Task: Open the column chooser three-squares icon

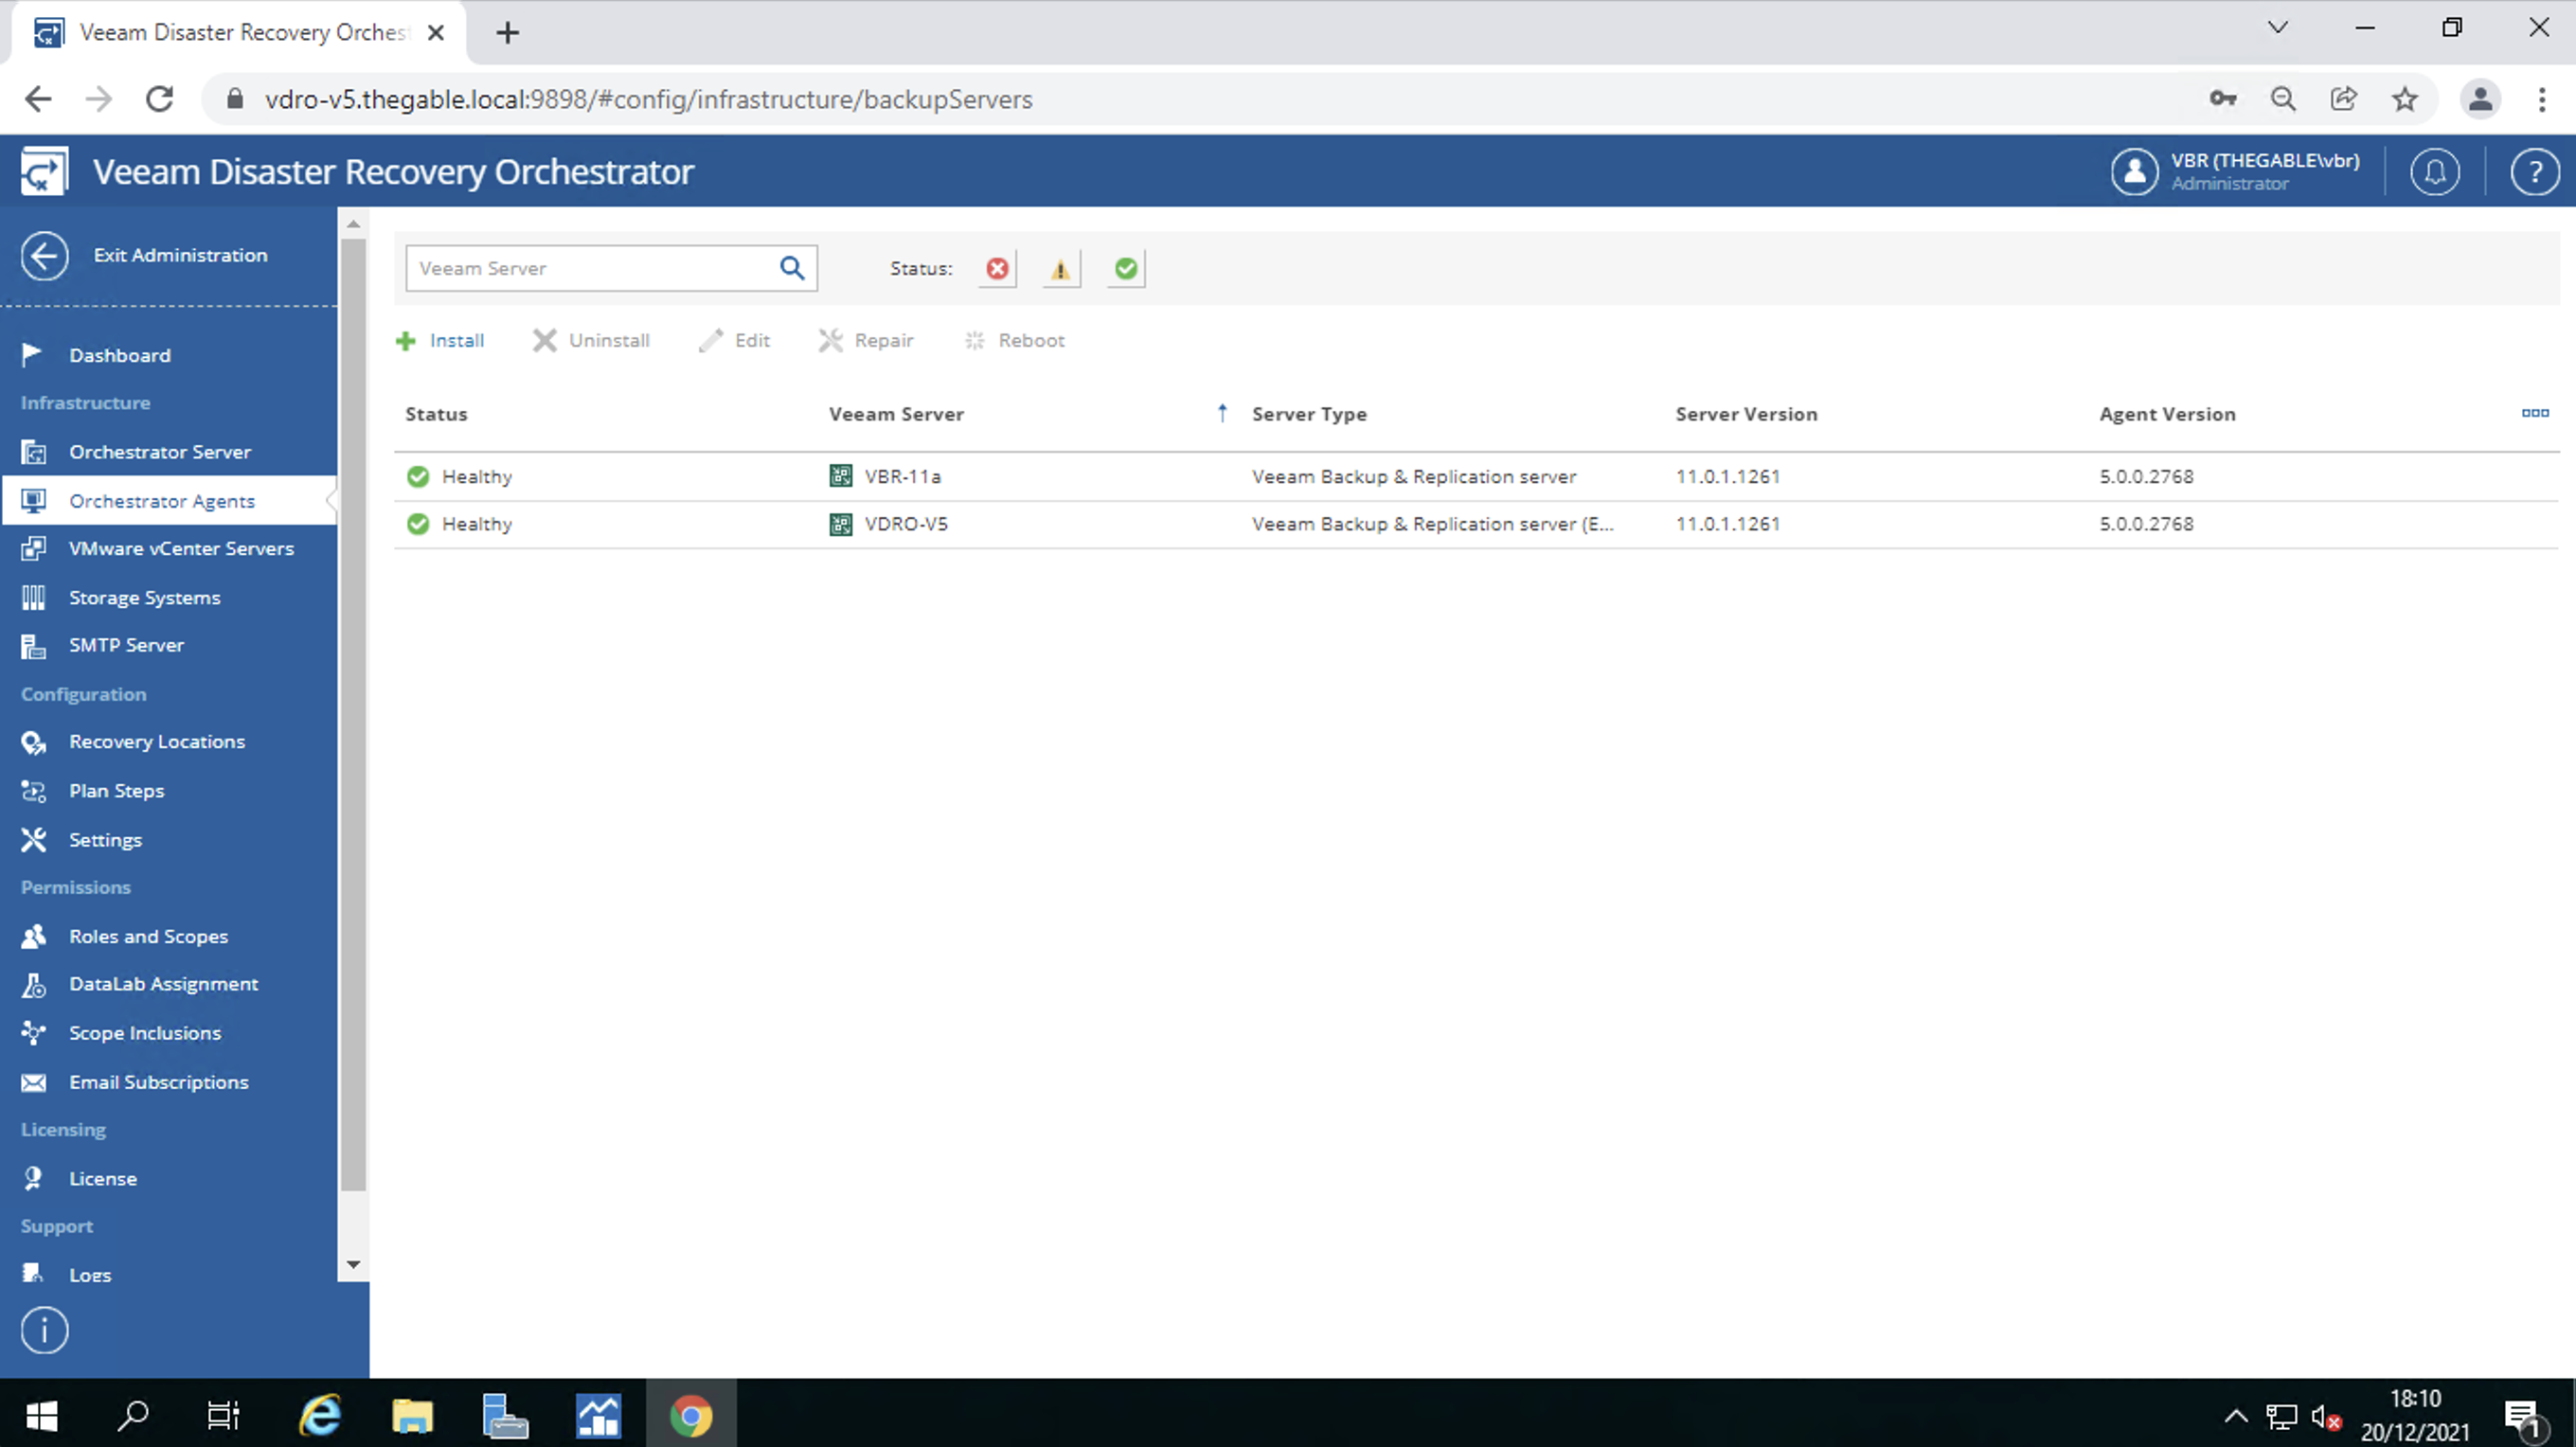Action: pyautogui.click(x=2535, y=413)
